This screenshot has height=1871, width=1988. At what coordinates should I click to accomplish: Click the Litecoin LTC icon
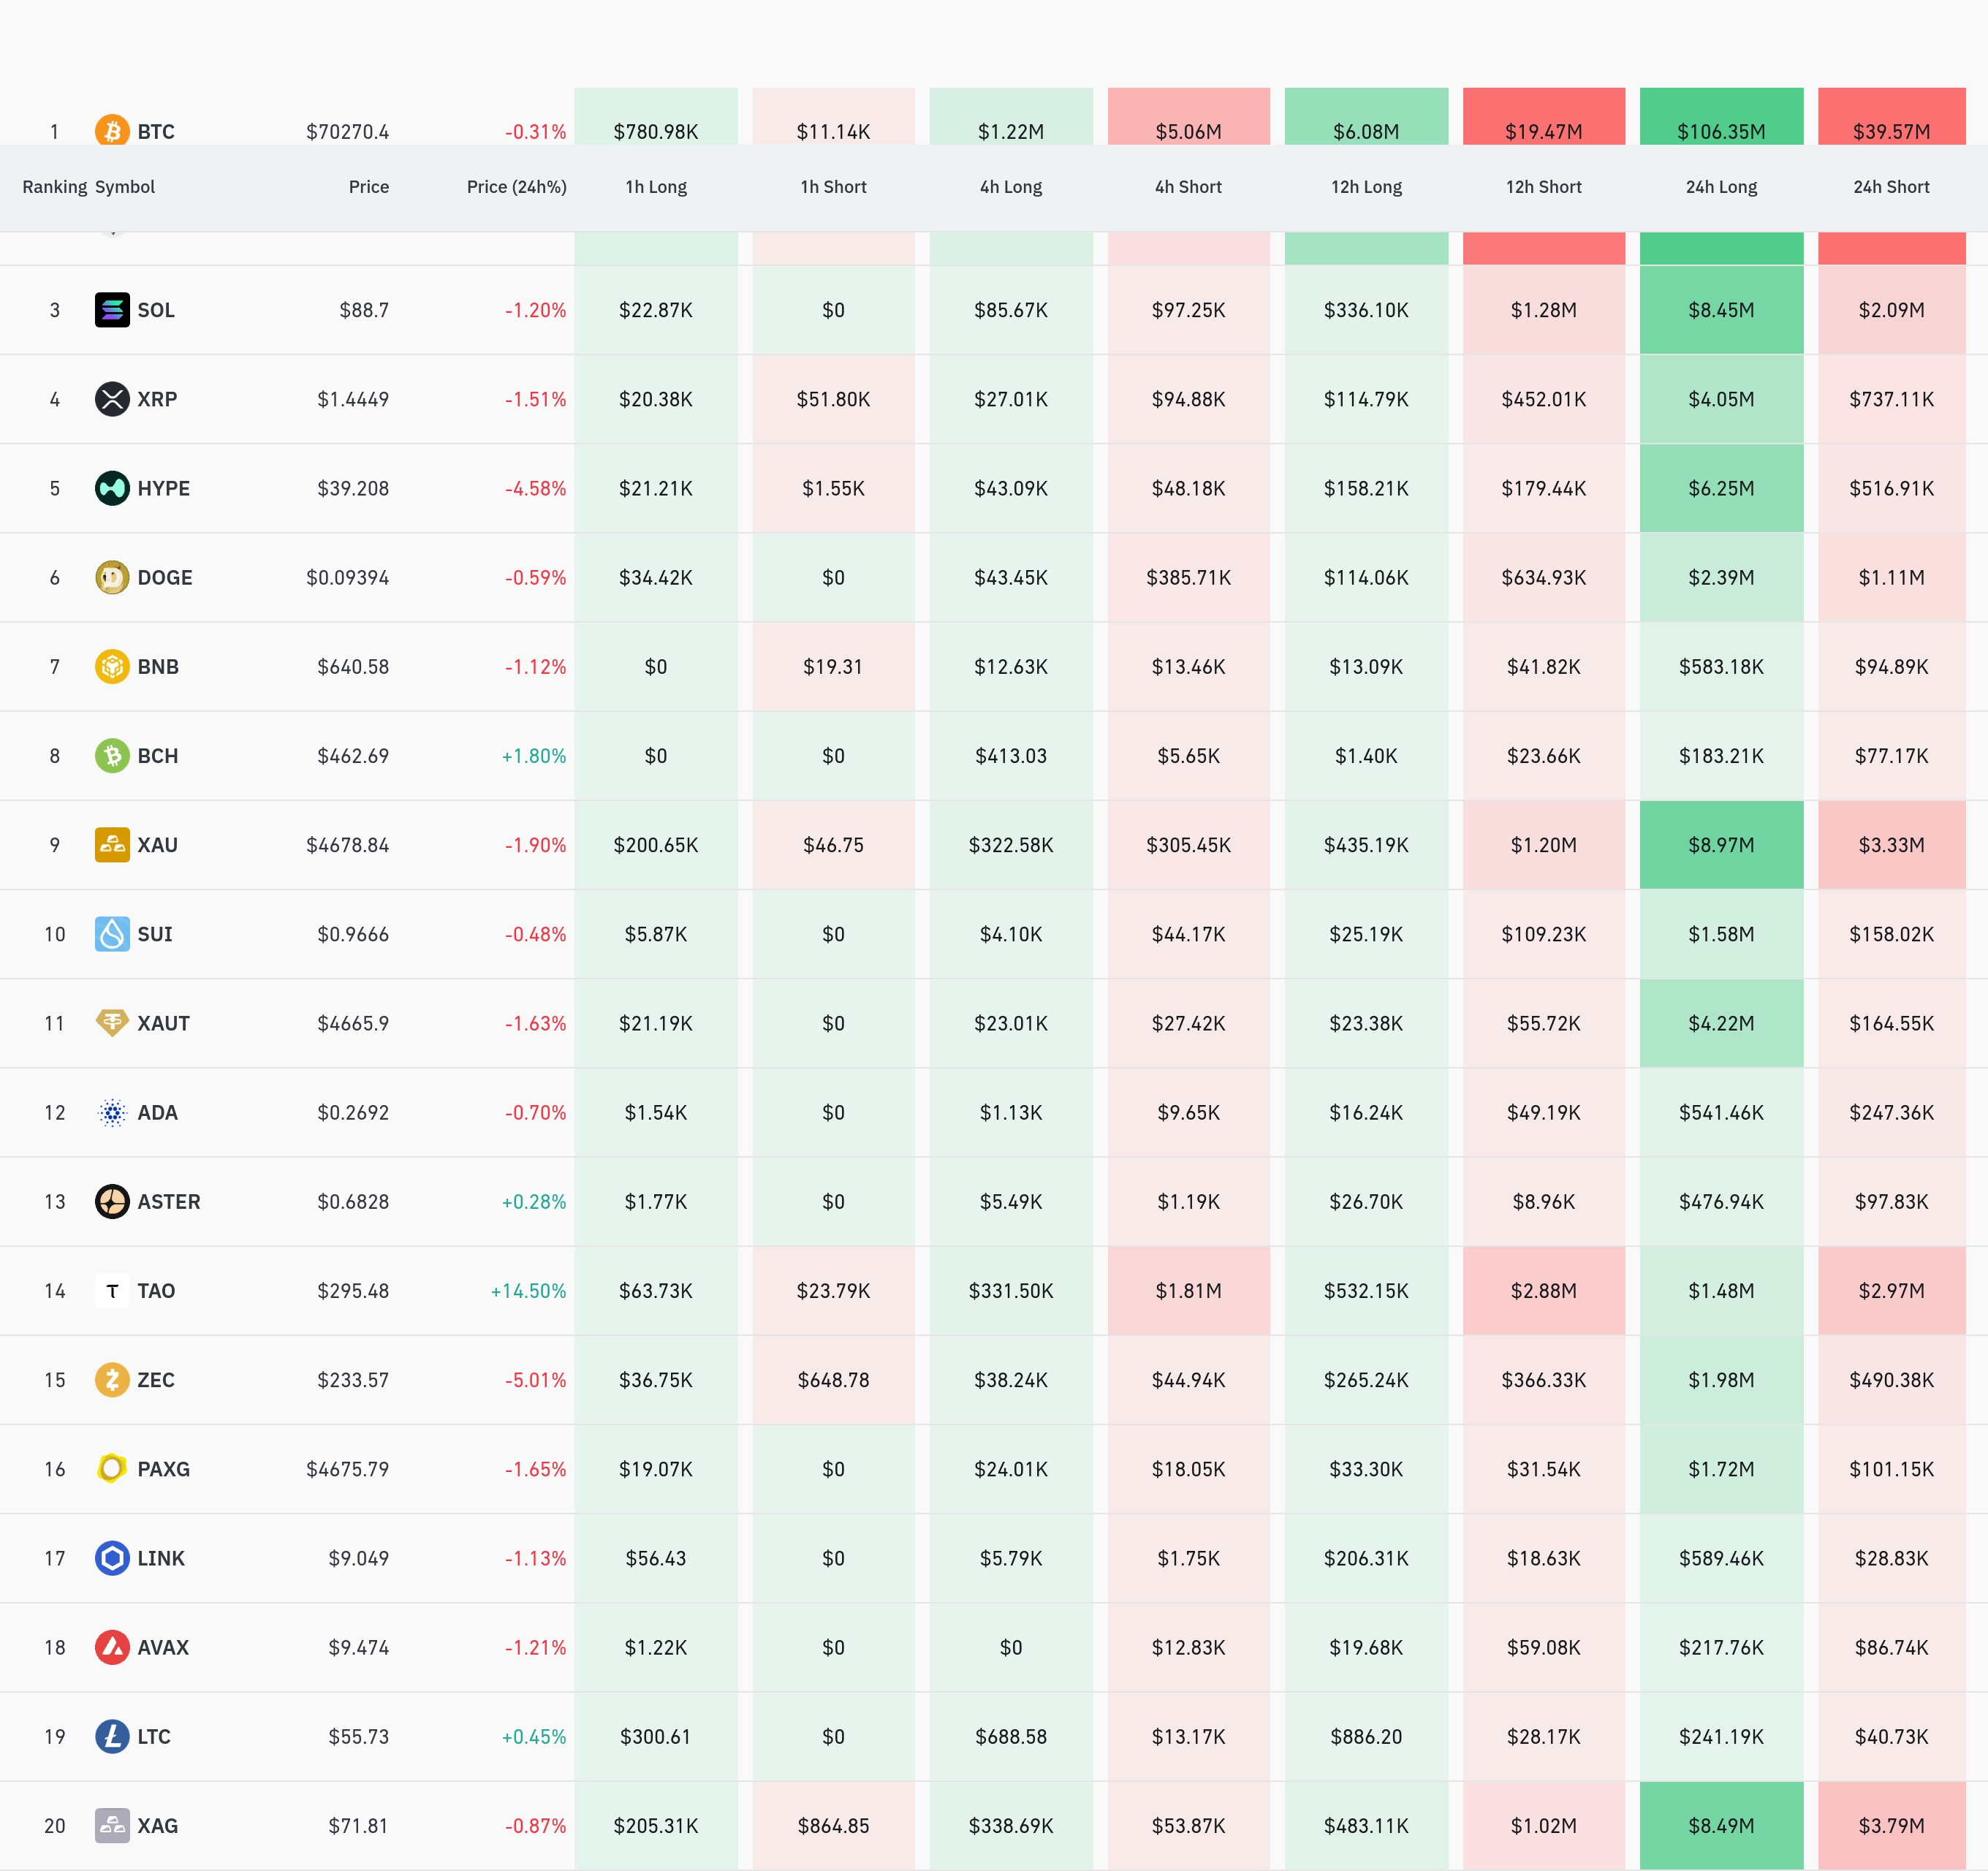(x=112, y=1736)
